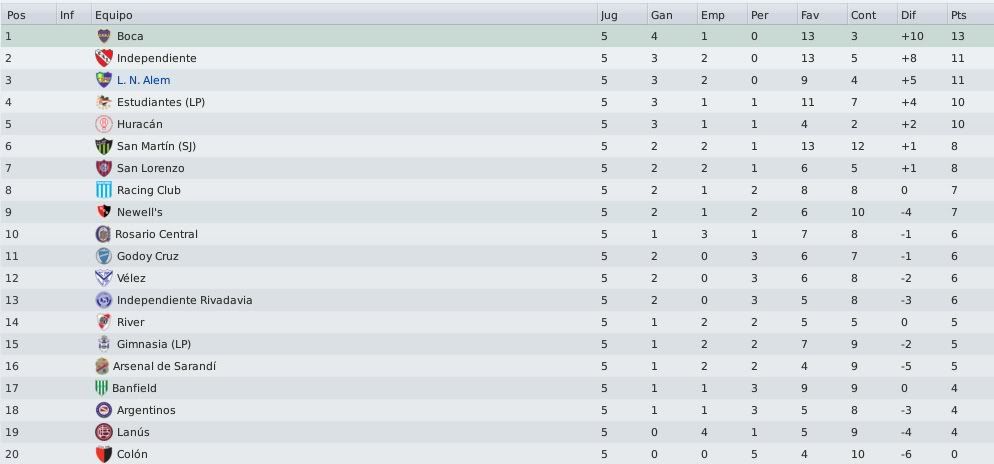
Task: Open the Huracán team entry
Action: tap(139, 124)
